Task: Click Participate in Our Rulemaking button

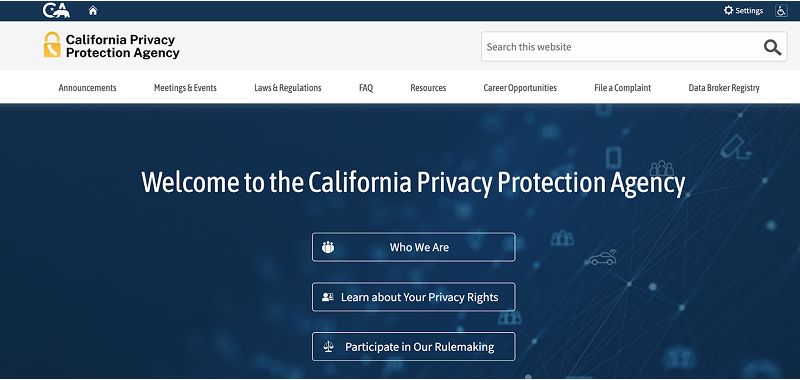Action: coord(414,347)
